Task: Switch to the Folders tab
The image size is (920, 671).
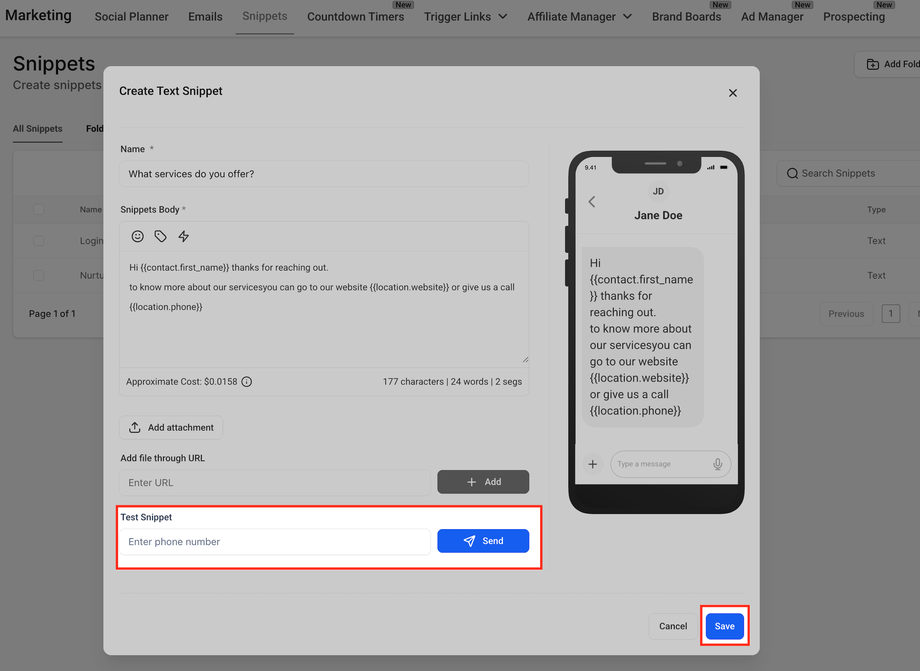Action: (x=94, y=128)
